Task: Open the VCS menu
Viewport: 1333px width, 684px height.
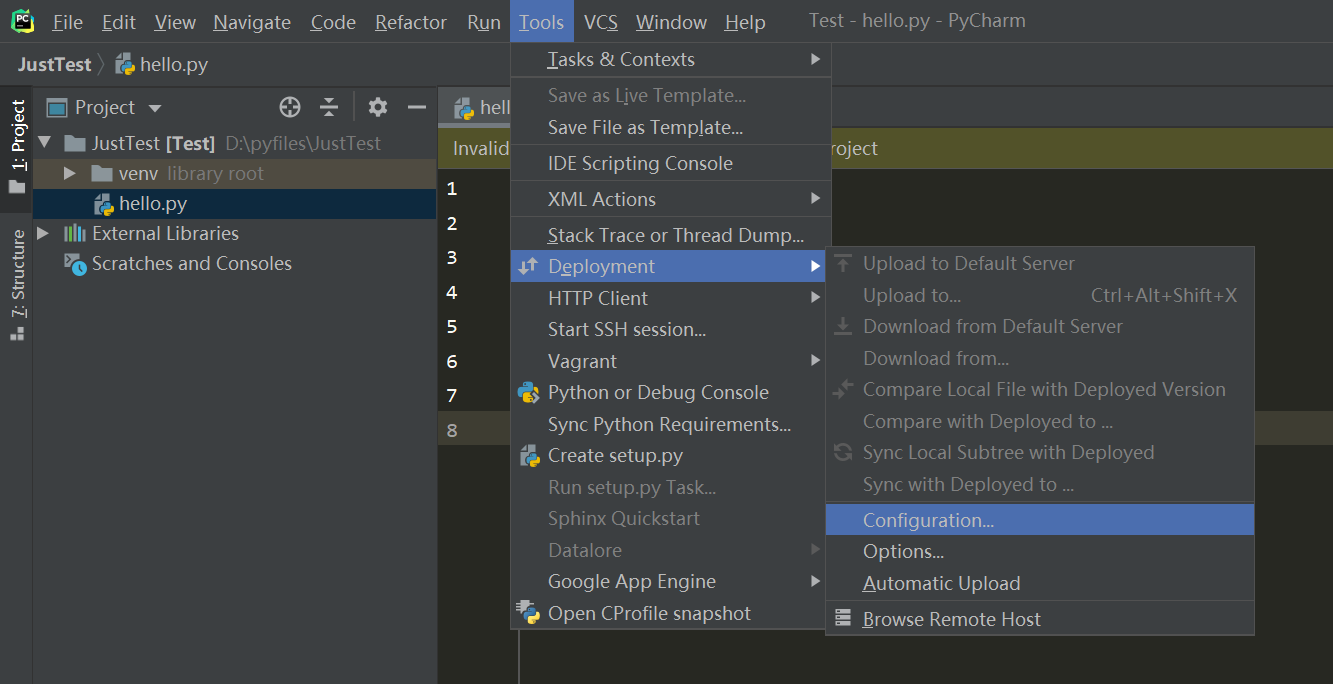Action: click(600, 22)
